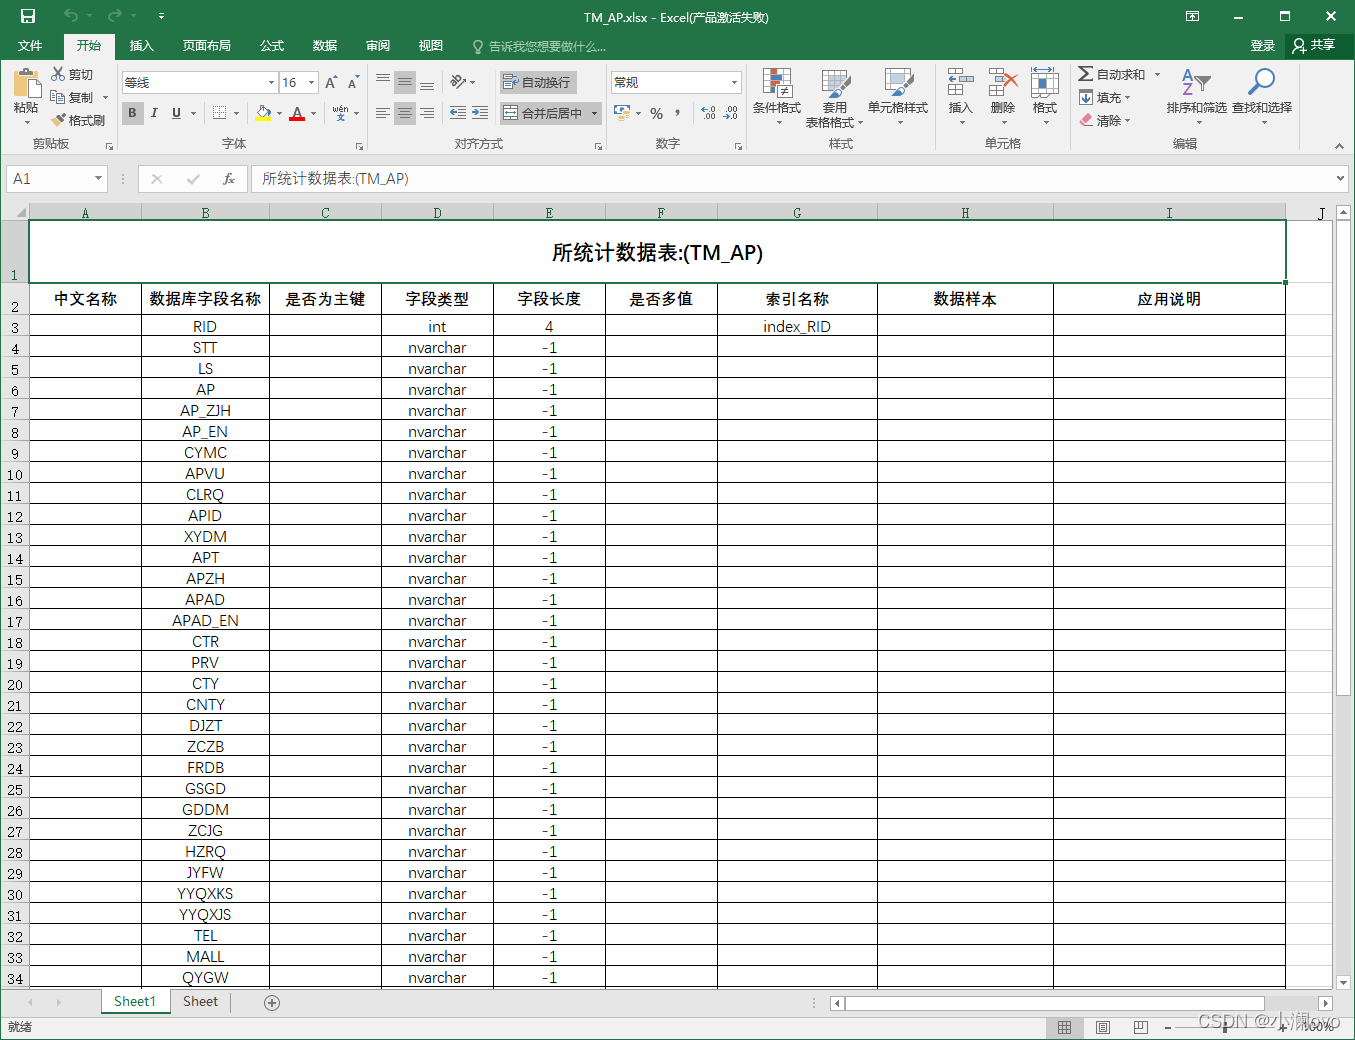
Task: Click the insert function fx icon
Action: pos(229,179)
